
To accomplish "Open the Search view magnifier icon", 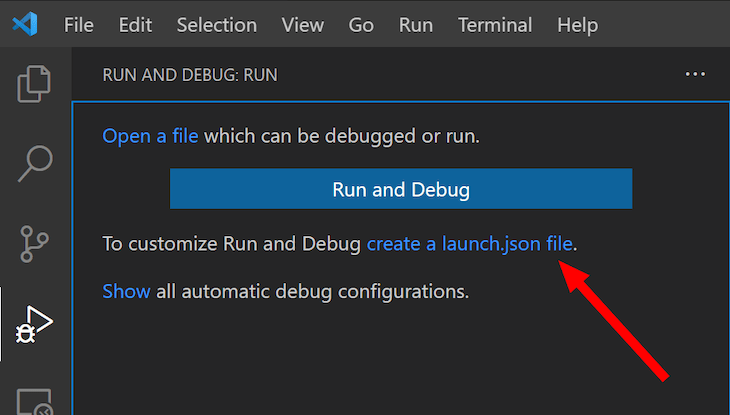I will 35,163.
